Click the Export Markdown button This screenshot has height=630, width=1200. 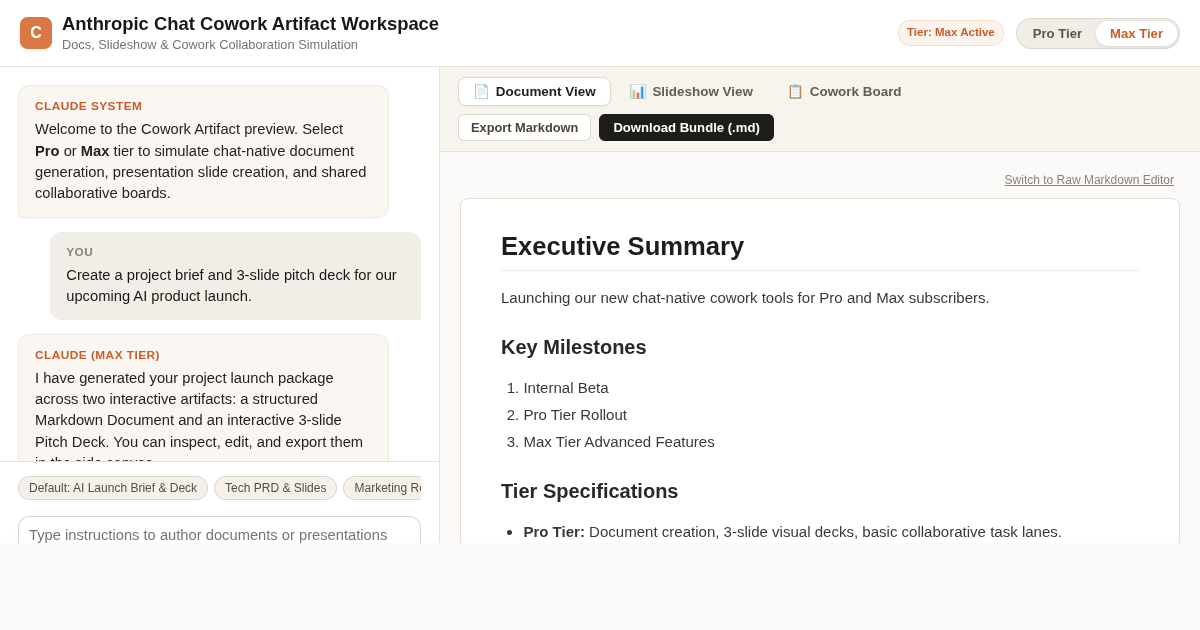click(x=524, y=128)
